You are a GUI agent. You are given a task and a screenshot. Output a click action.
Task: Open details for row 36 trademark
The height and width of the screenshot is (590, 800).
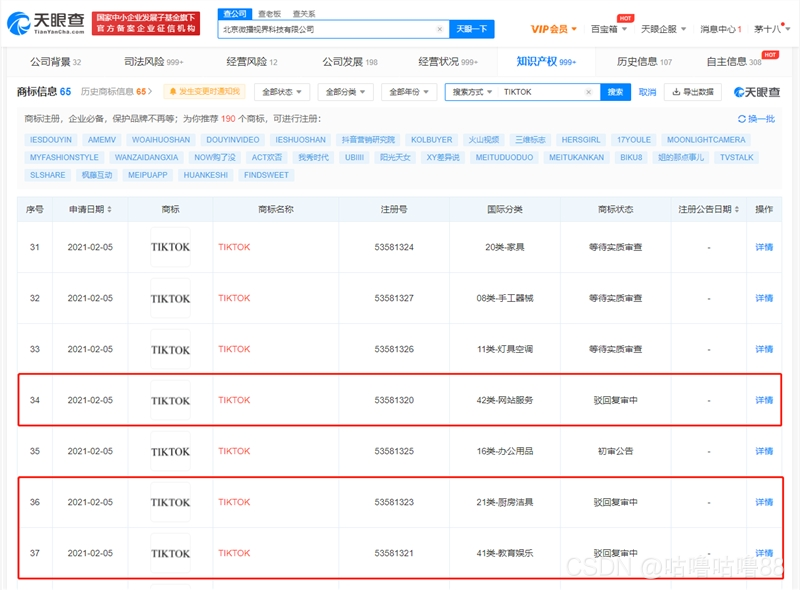click(x=764, y=502)
